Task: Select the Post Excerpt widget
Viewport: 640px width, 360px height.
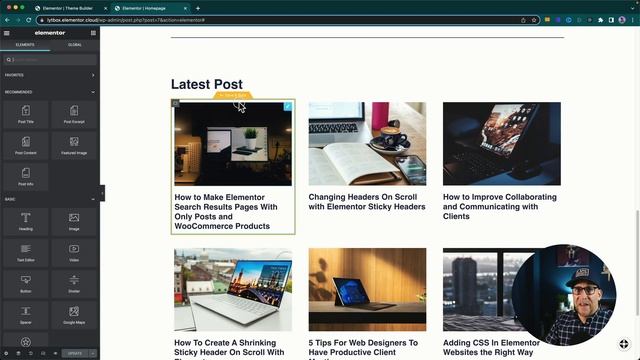Action: coord(74,114)
